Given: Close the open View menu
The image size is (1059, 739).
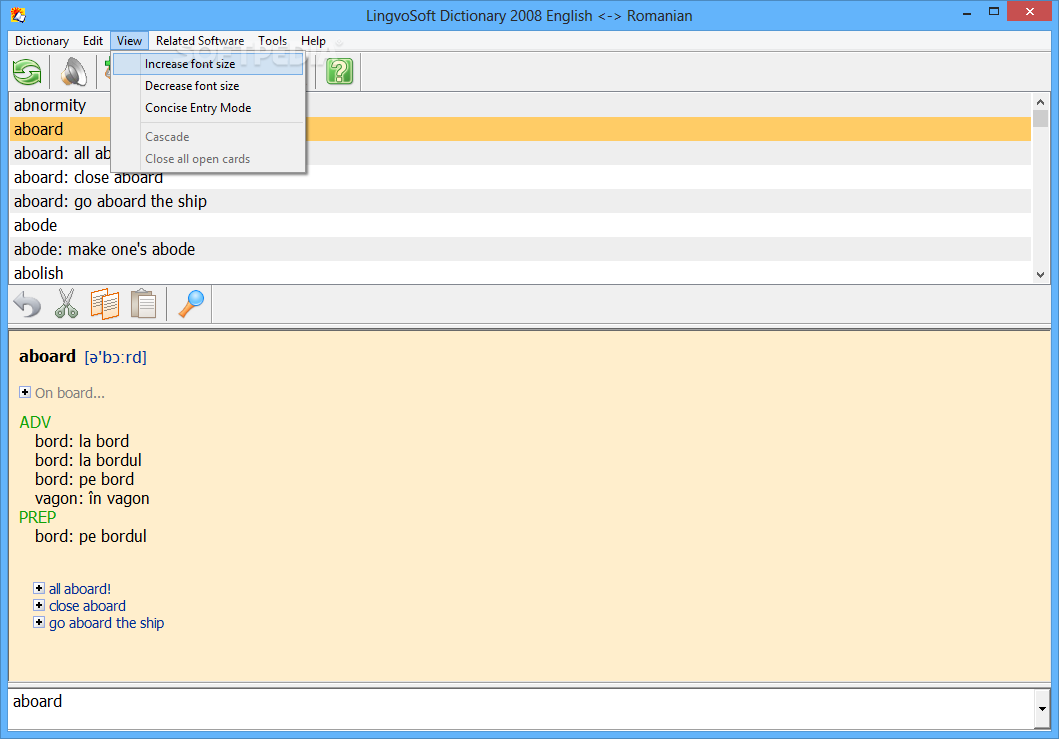Looking at the screenshot, I should click(x=129, y=41).
